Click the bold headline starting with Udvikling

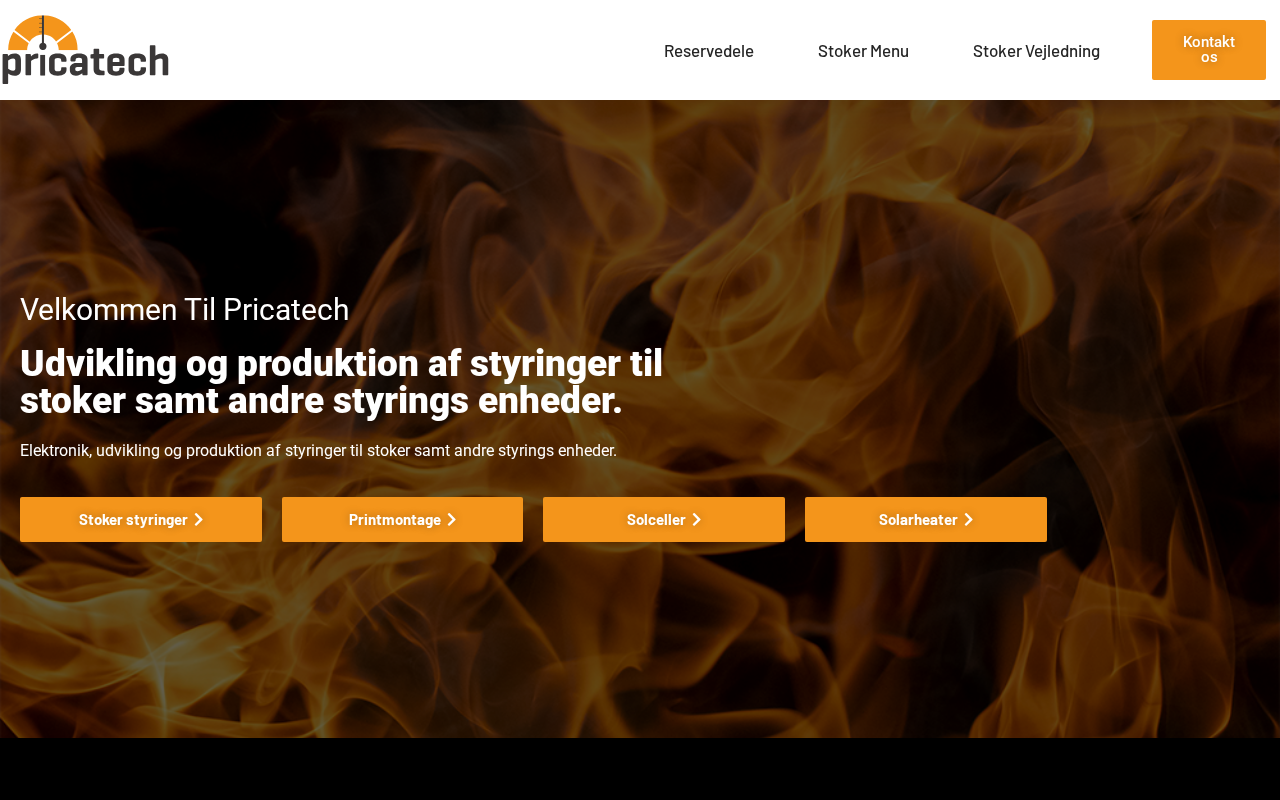click(341, 382)
